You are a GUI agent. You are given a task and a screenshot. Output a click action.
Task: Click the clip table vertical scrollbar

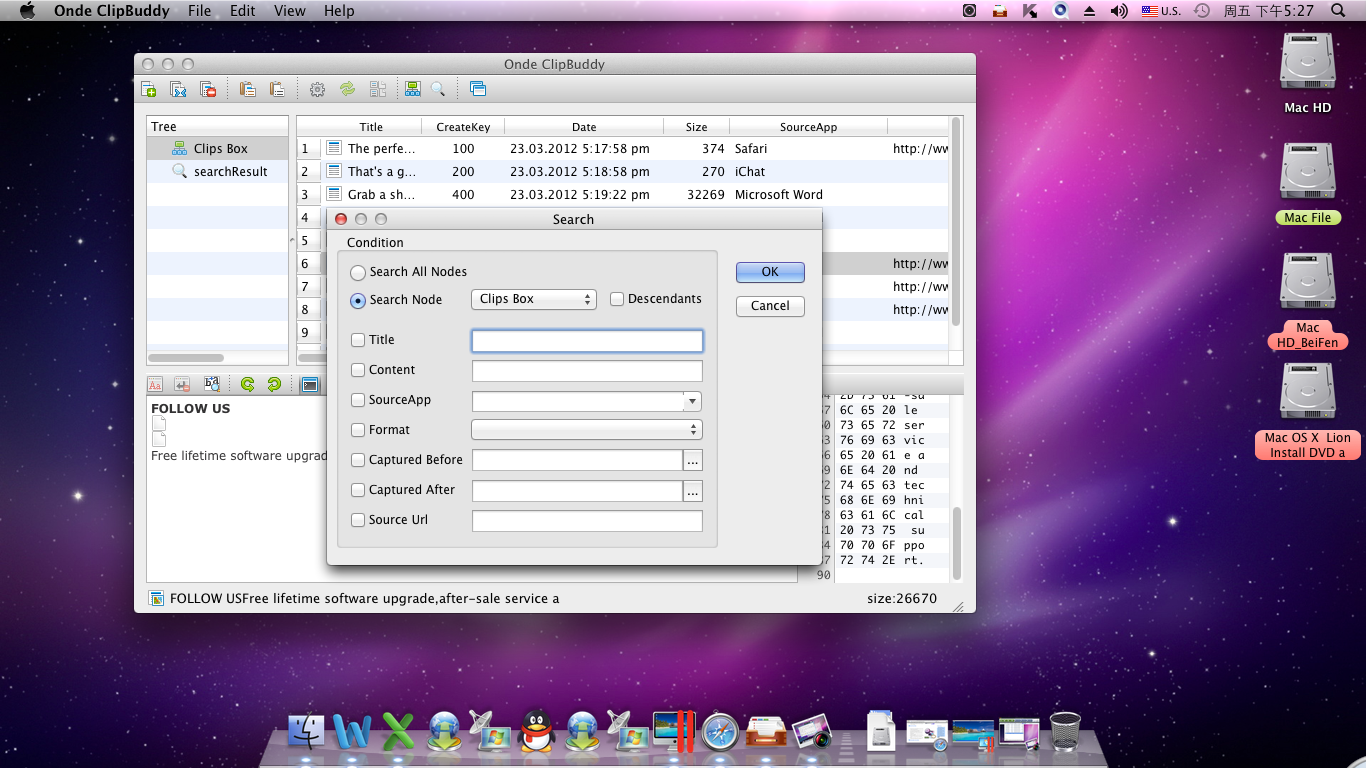(956, 221)
